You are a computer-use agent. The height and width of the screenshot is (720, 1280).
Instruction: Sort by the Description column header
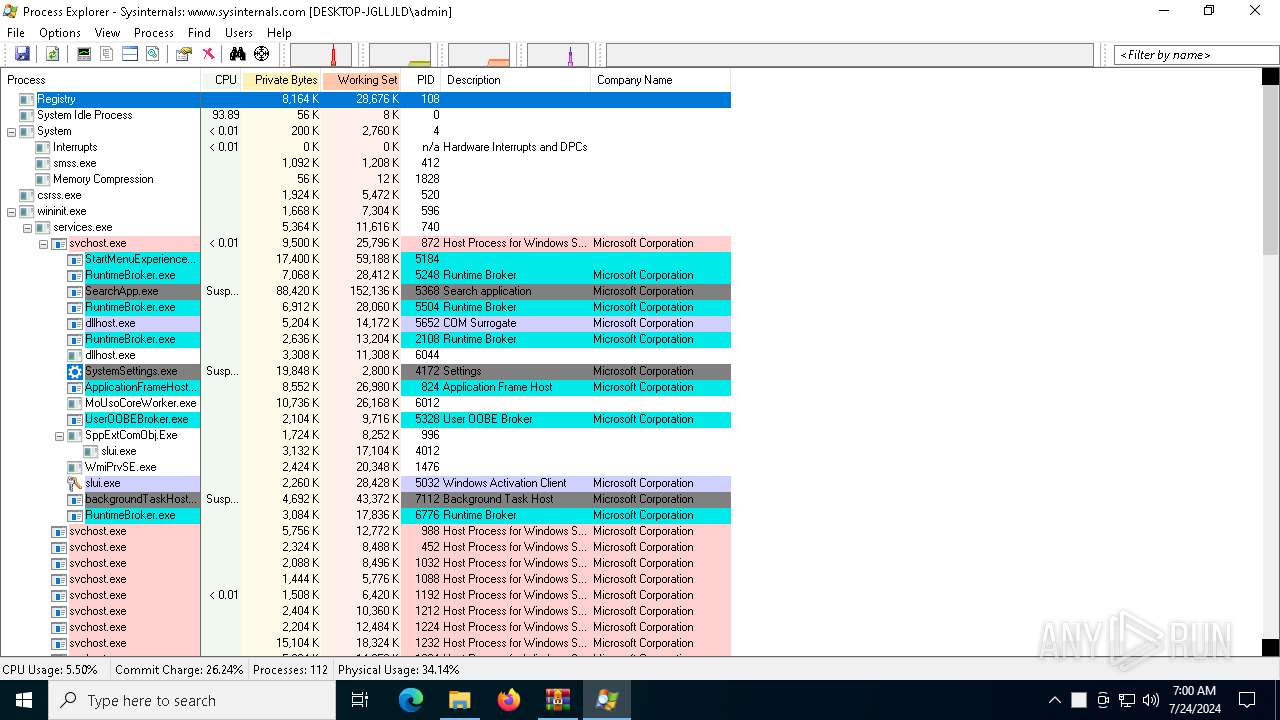[516, 80]
